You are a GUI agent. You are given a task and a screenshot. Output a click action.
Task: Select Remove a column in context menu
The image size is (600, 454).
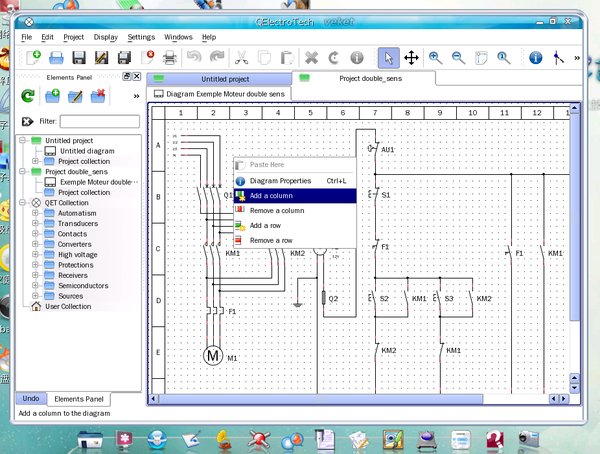coord(277,211)
